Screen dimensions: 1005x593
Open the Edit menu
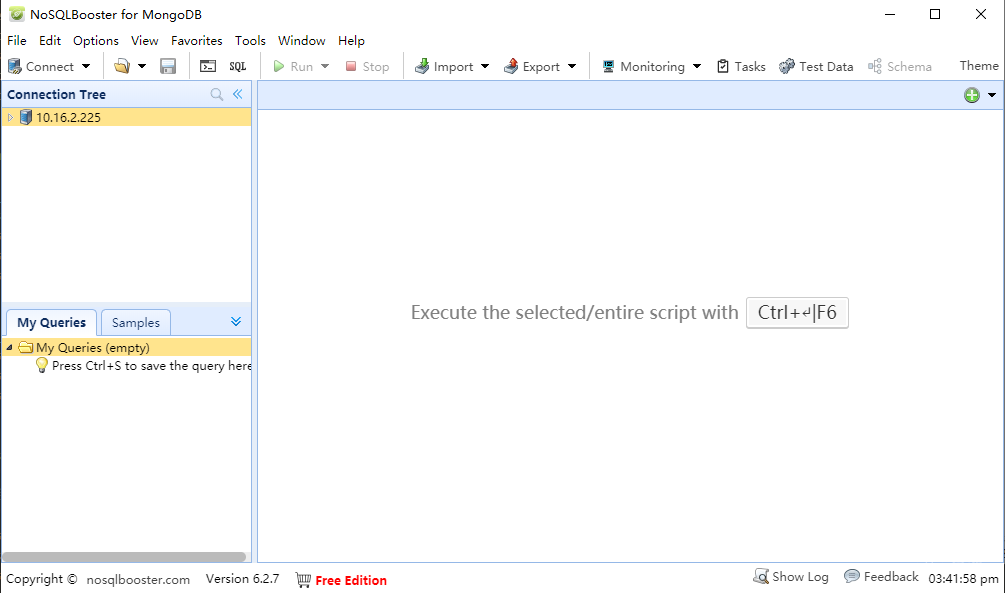tap(50, 40)
